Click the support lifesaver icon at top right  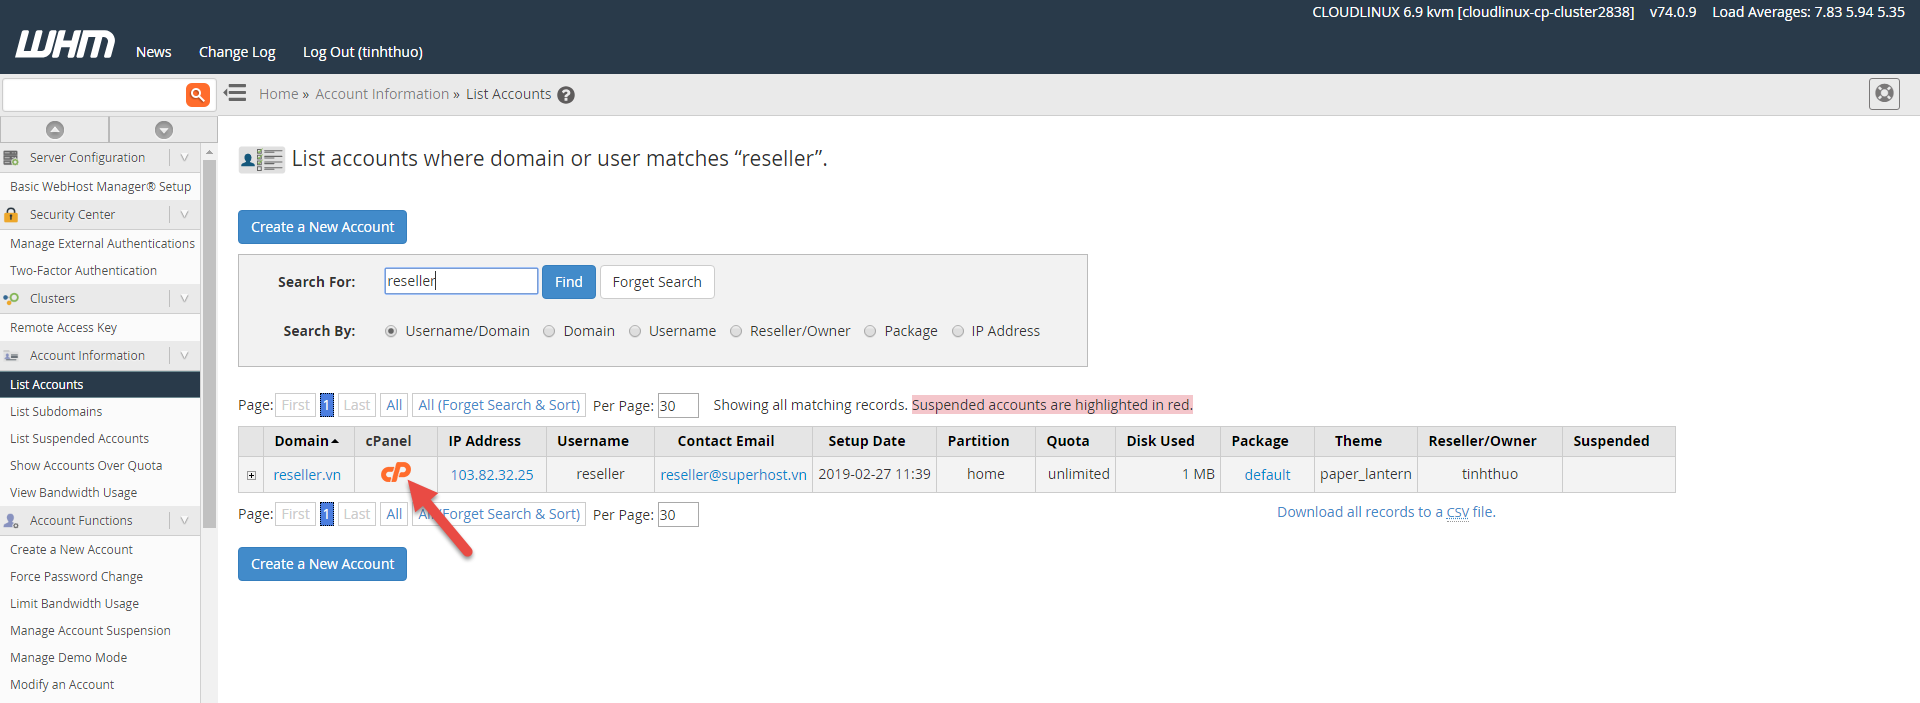click(1884, 93)
